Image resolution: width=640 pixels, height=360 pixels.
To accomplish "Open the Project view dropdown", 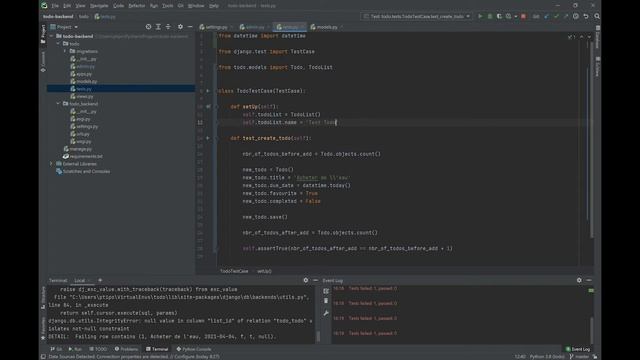I will (x=64, y=27).
